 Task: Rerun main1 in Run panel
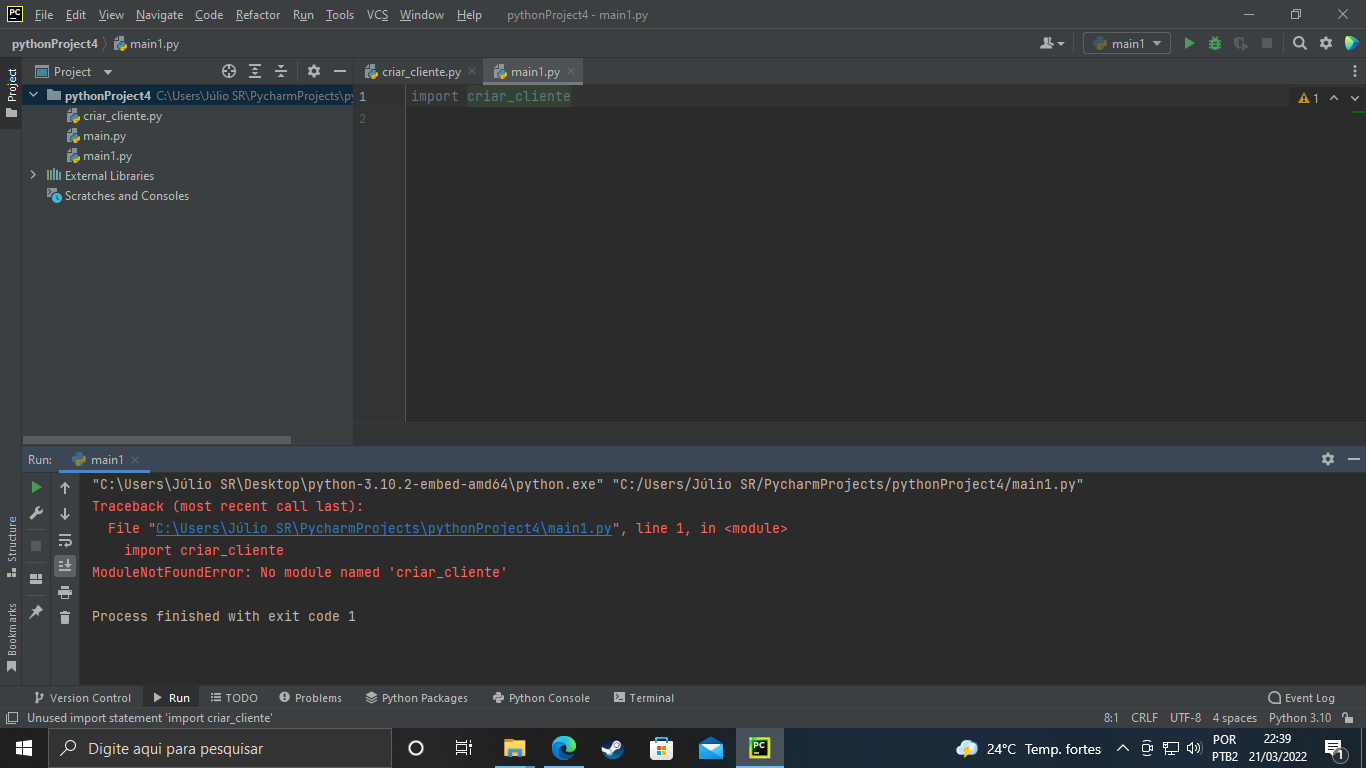[36, 487]
